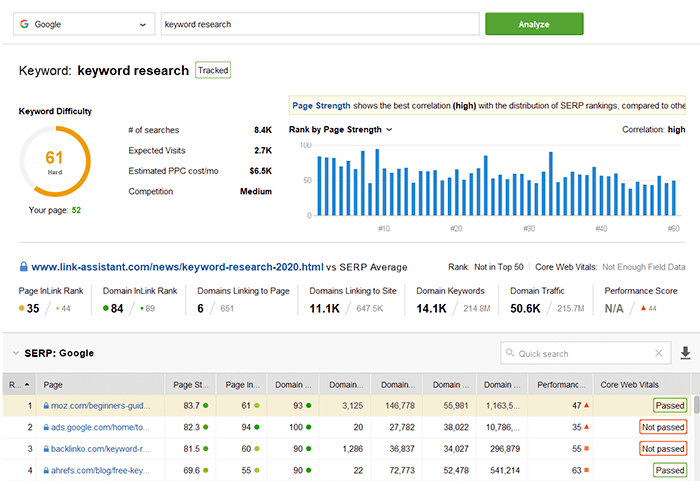Click the table vertical scrollbar thumb

click(x=696, y=405)
